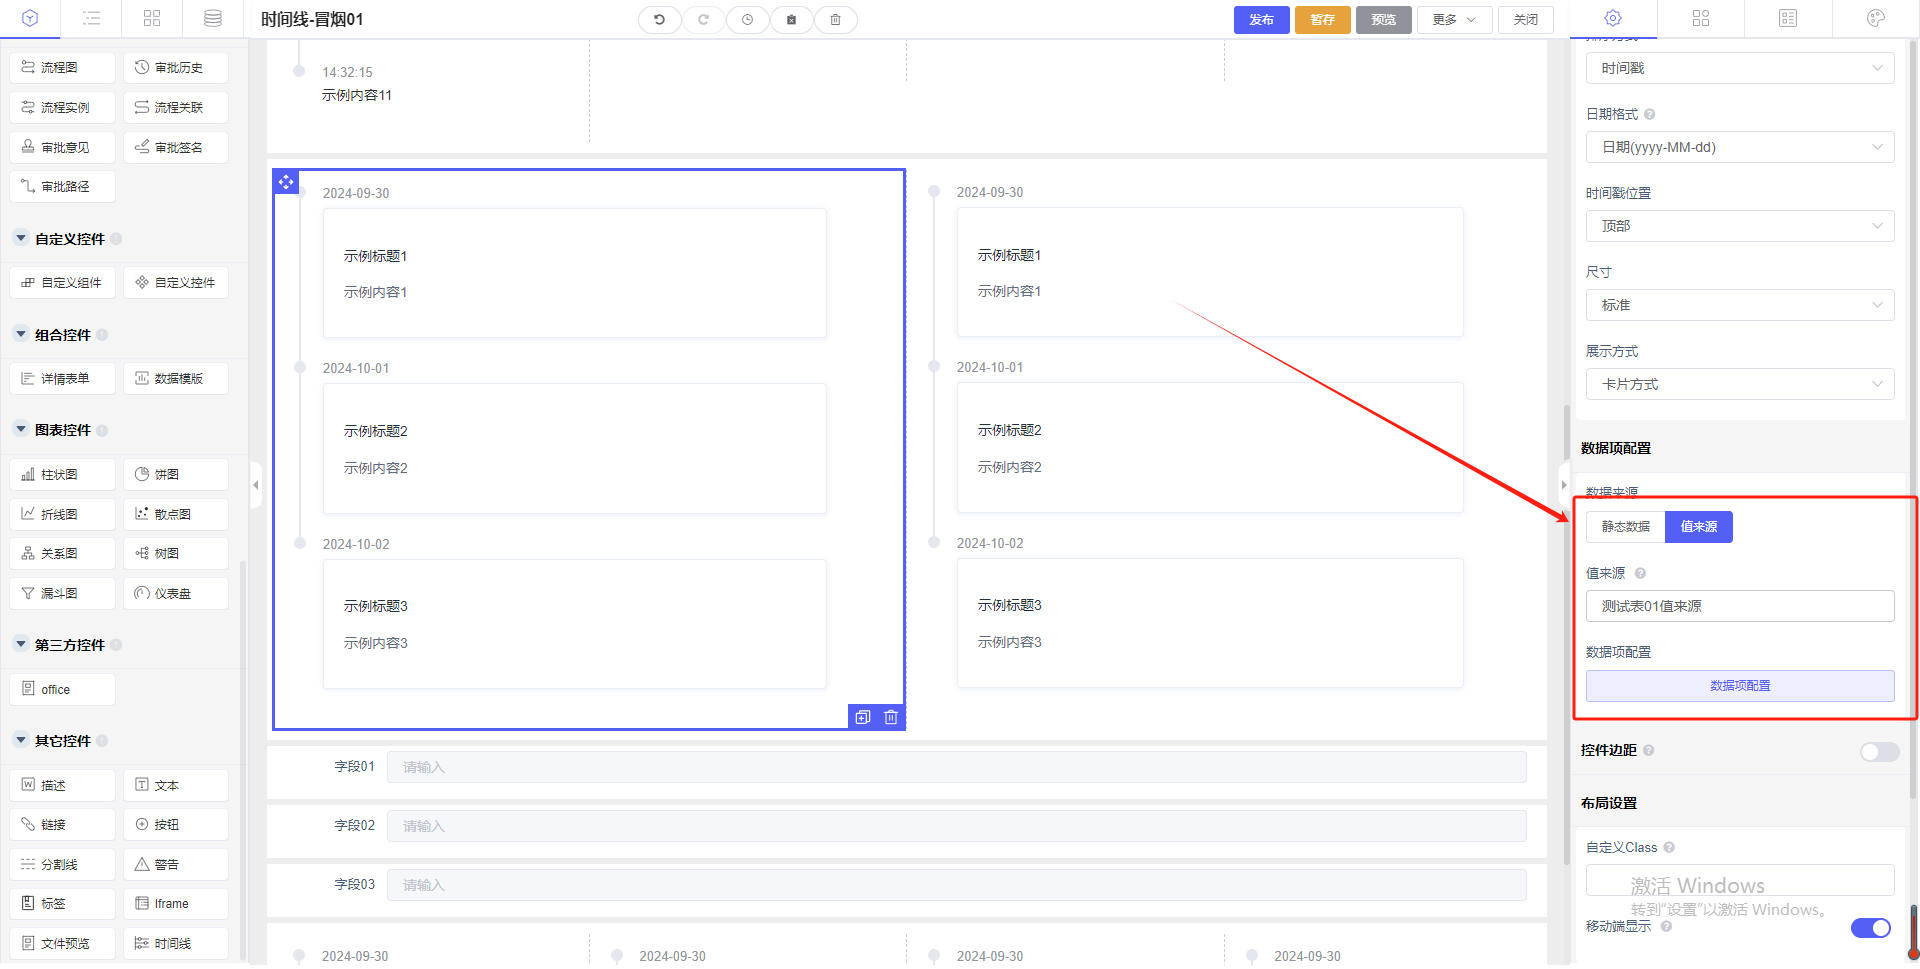
Task: Open the 更多 dropdown menu
Action: pyautogui.click(x=1453, y=20)
